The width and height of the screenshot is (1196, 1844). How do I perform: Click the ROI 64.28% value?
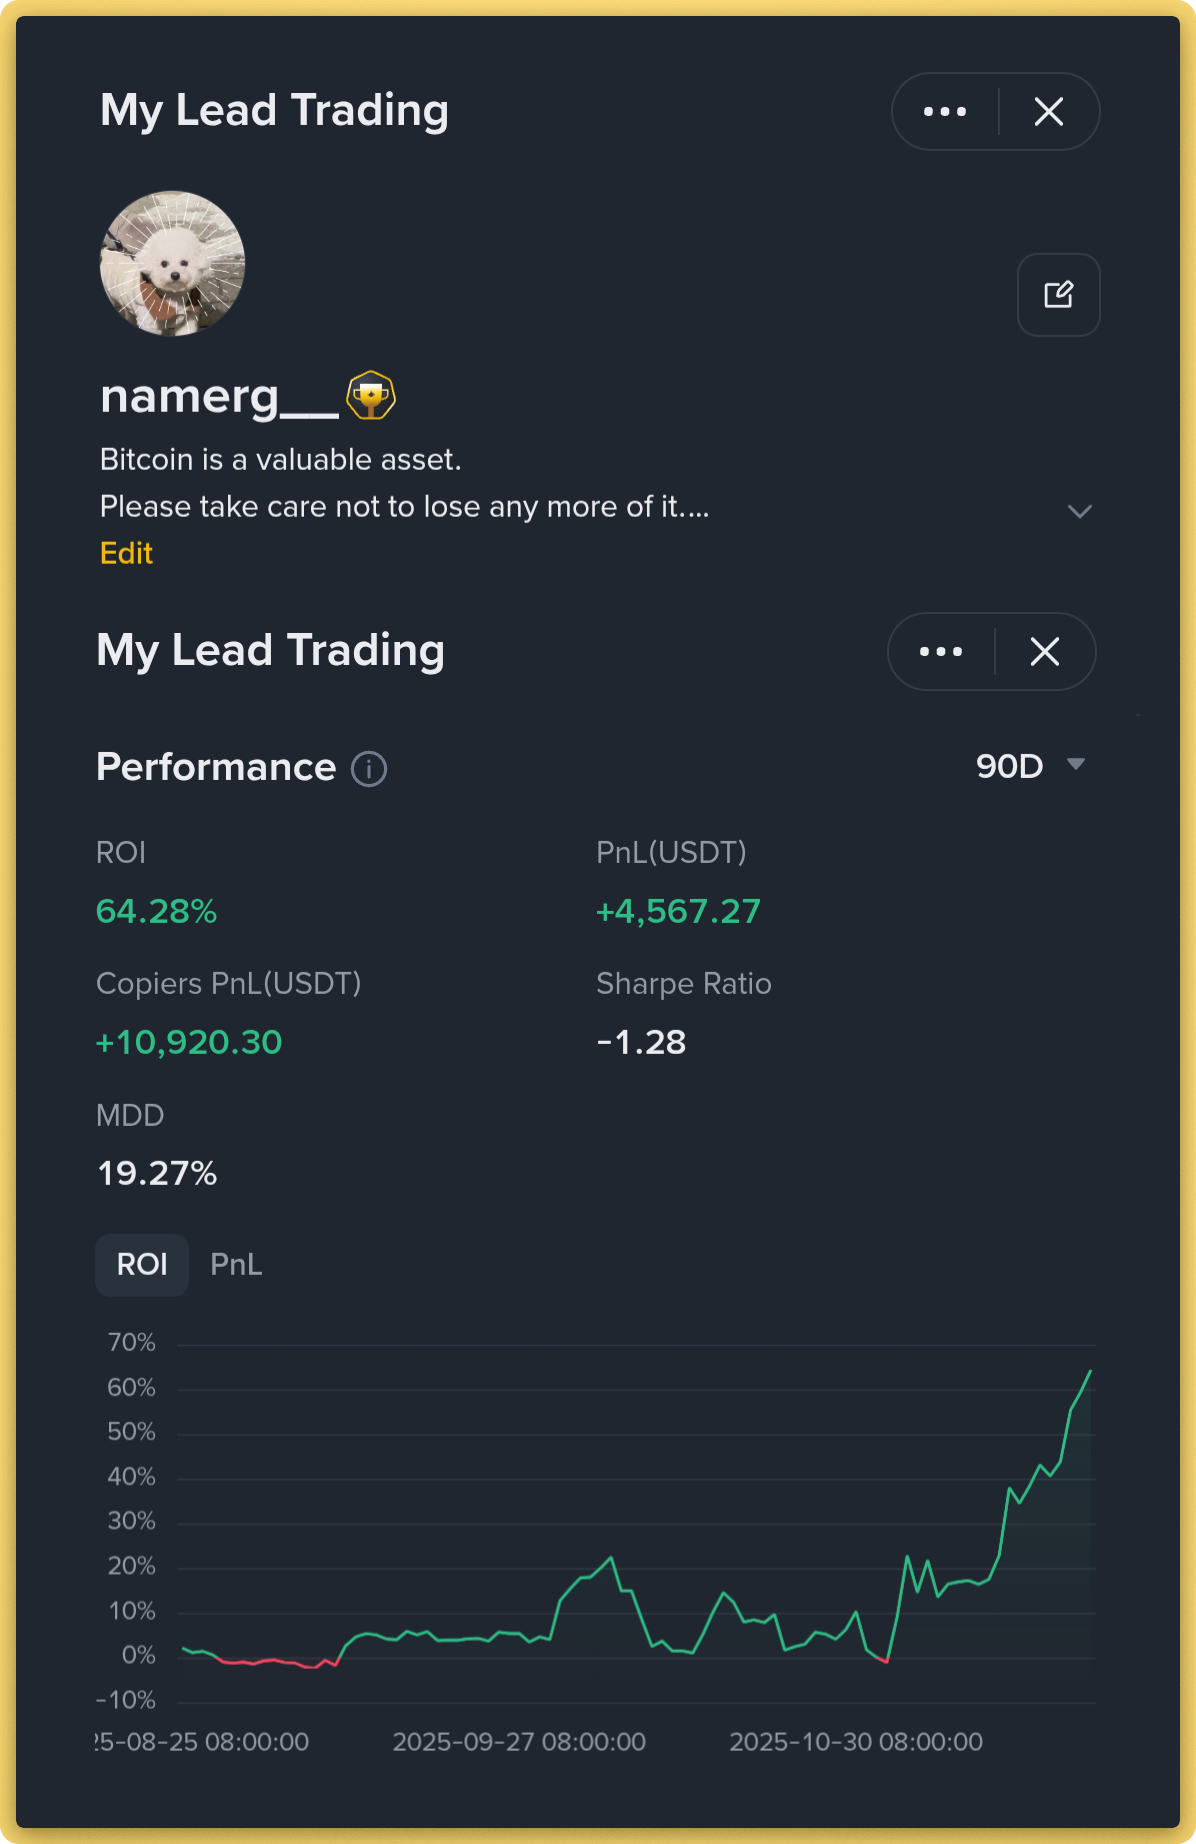point(156,912)
